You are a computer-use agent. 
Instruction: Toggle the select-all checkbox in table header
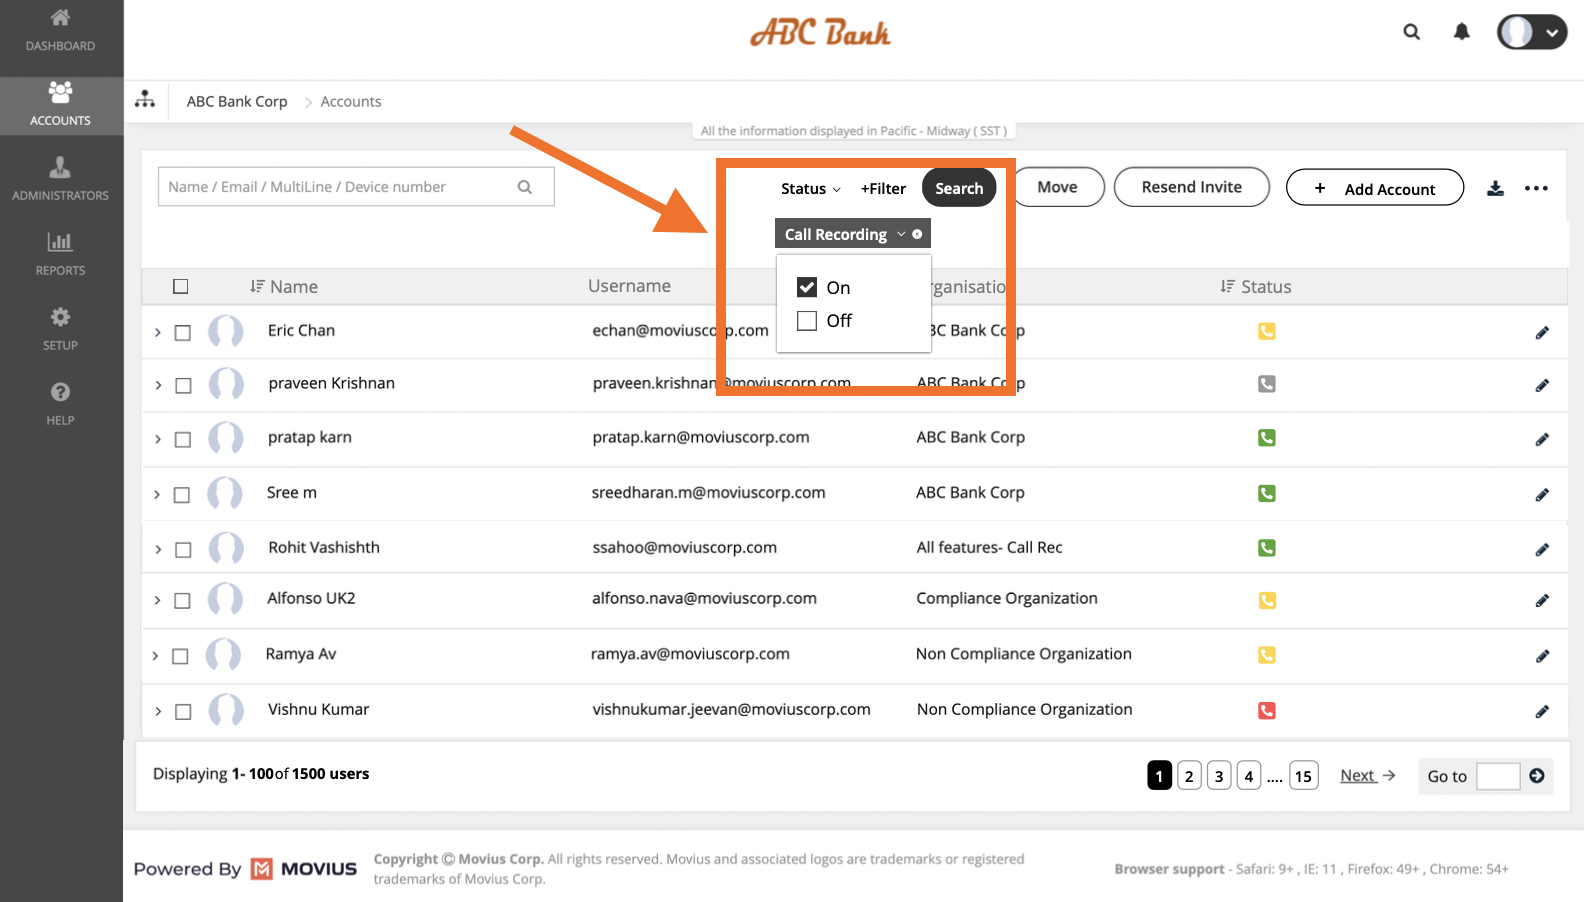pyautogui.click(x=181, y=287)
